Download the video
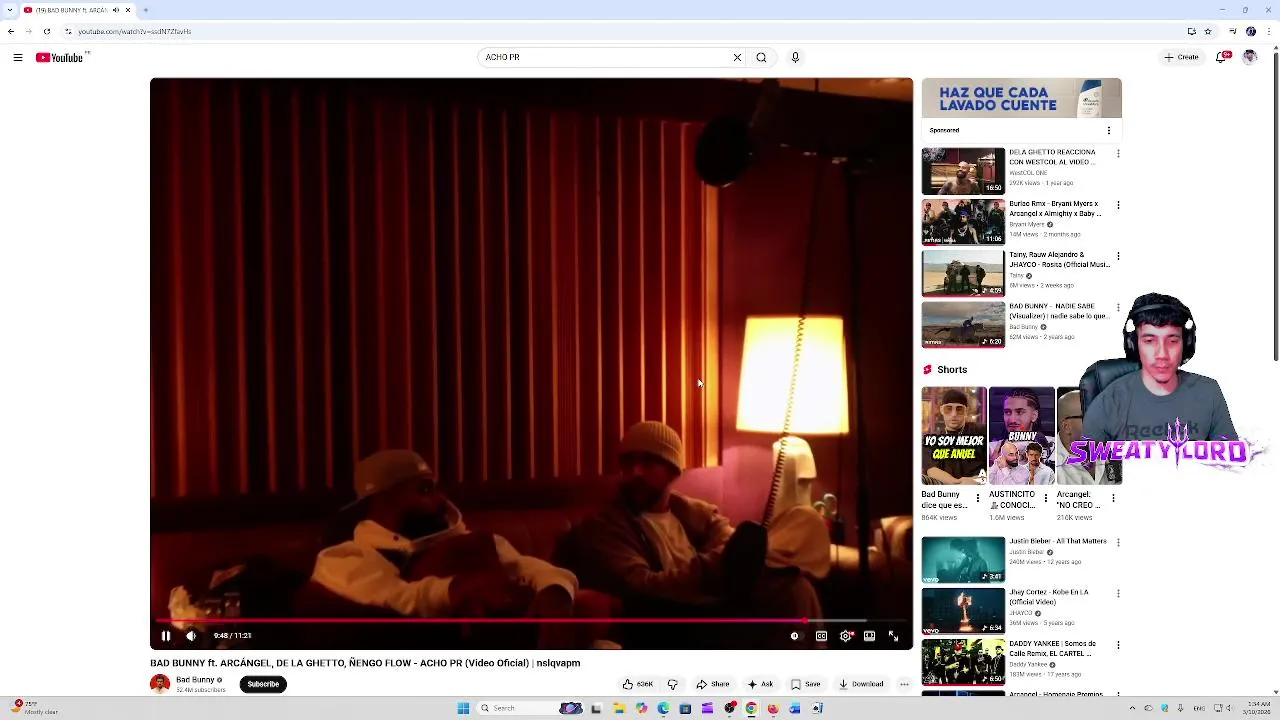1280x720 pixels. pos(861,684)
